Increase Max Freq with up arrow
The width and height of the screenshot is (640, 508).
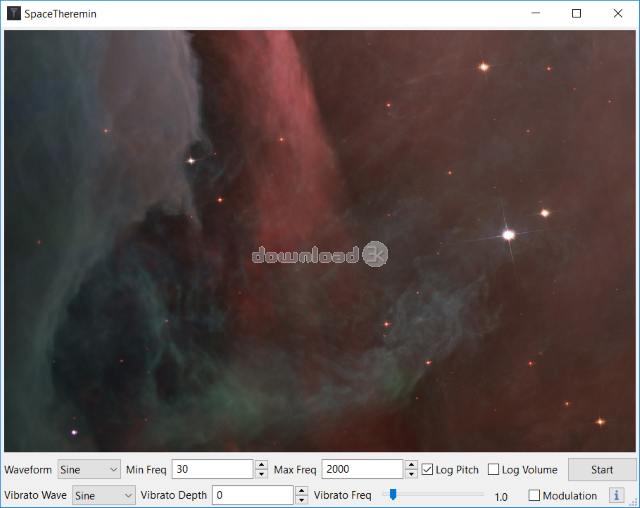pyautogui.click(x=411, y=465)
